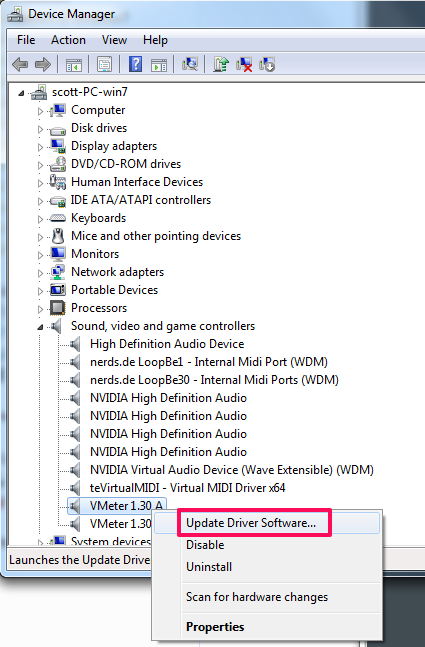
Task: Expand the Monitors category
Action: pos(40,255)
